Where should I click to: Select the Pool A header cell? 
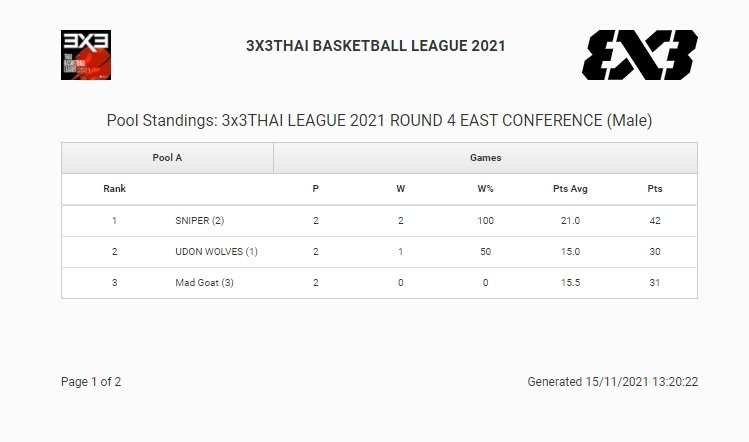coord(167,158)
